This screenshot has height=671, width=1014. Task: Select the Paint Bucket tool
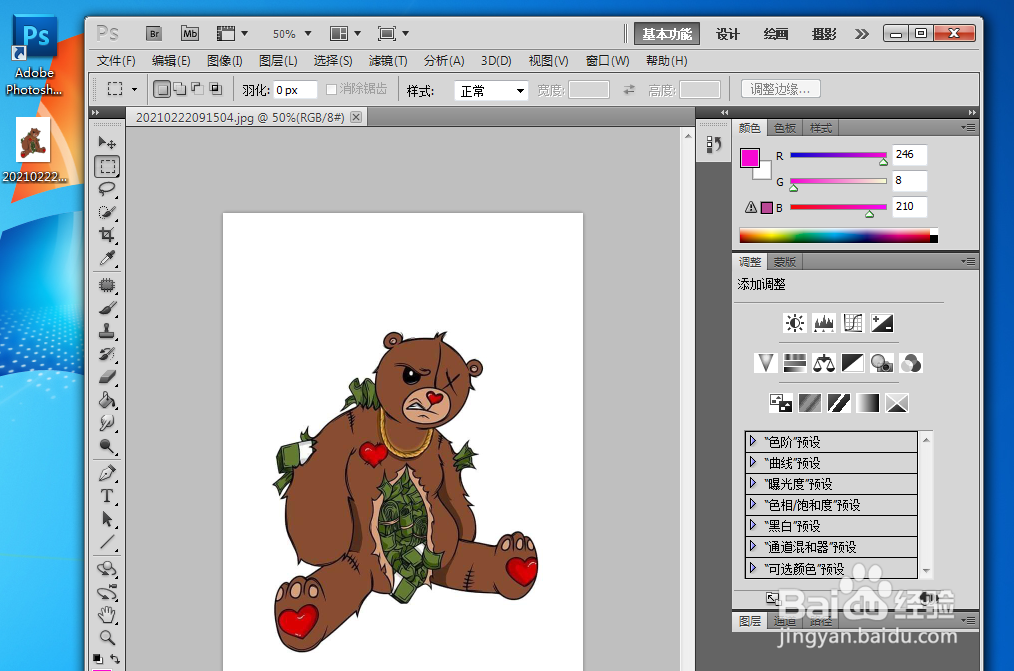[x=107, y=400]
